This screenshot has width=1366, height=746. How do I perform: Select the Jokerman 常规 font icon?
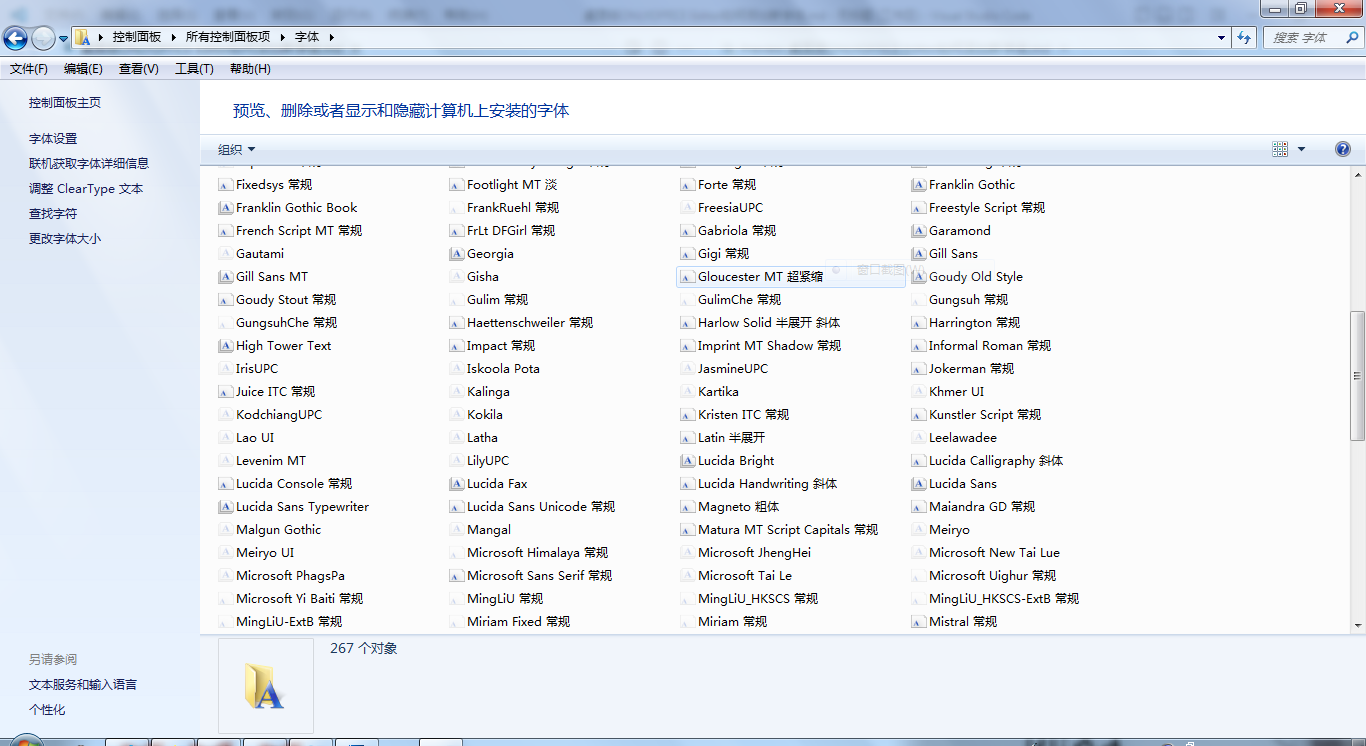tap(918, 368)
